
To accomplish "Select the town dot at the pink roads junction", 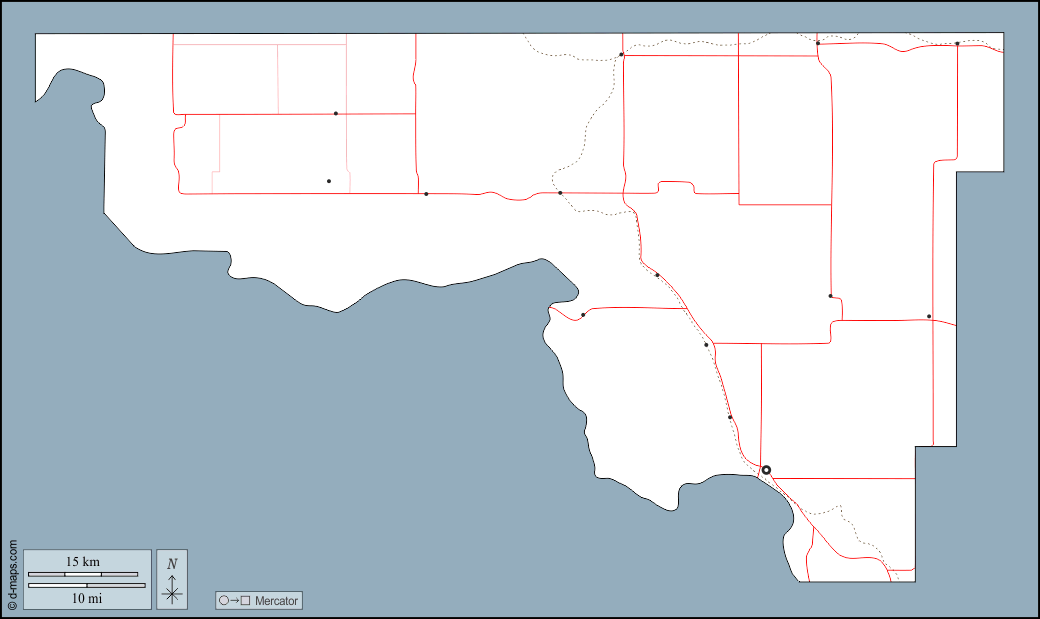I will (336, 114).
